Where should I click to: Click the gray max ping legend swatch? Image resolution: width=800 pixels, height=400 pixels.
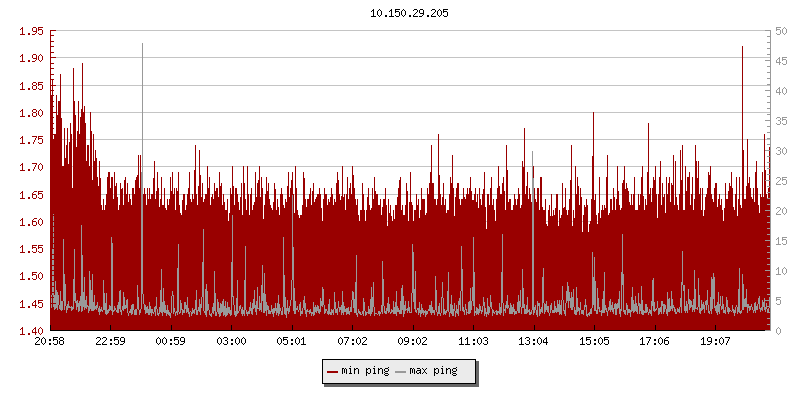[401, 371]
